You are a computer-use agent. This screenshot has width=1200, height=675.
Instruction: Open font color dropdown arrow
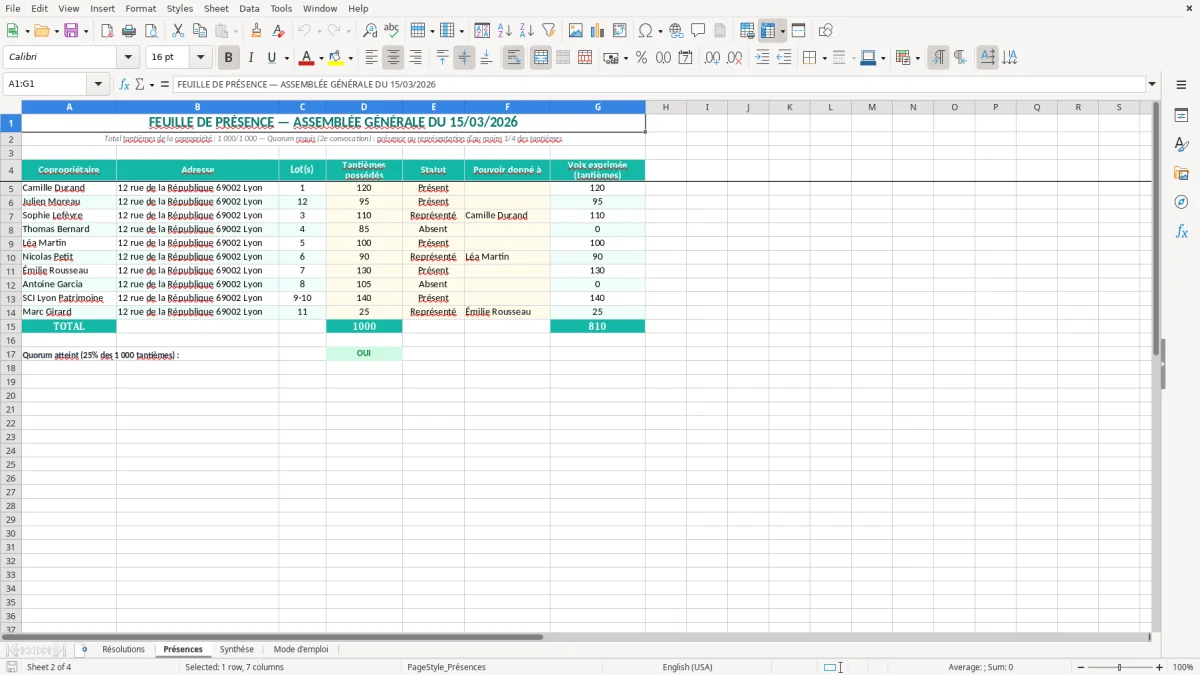pyautogui.click(x=321, y=58)
